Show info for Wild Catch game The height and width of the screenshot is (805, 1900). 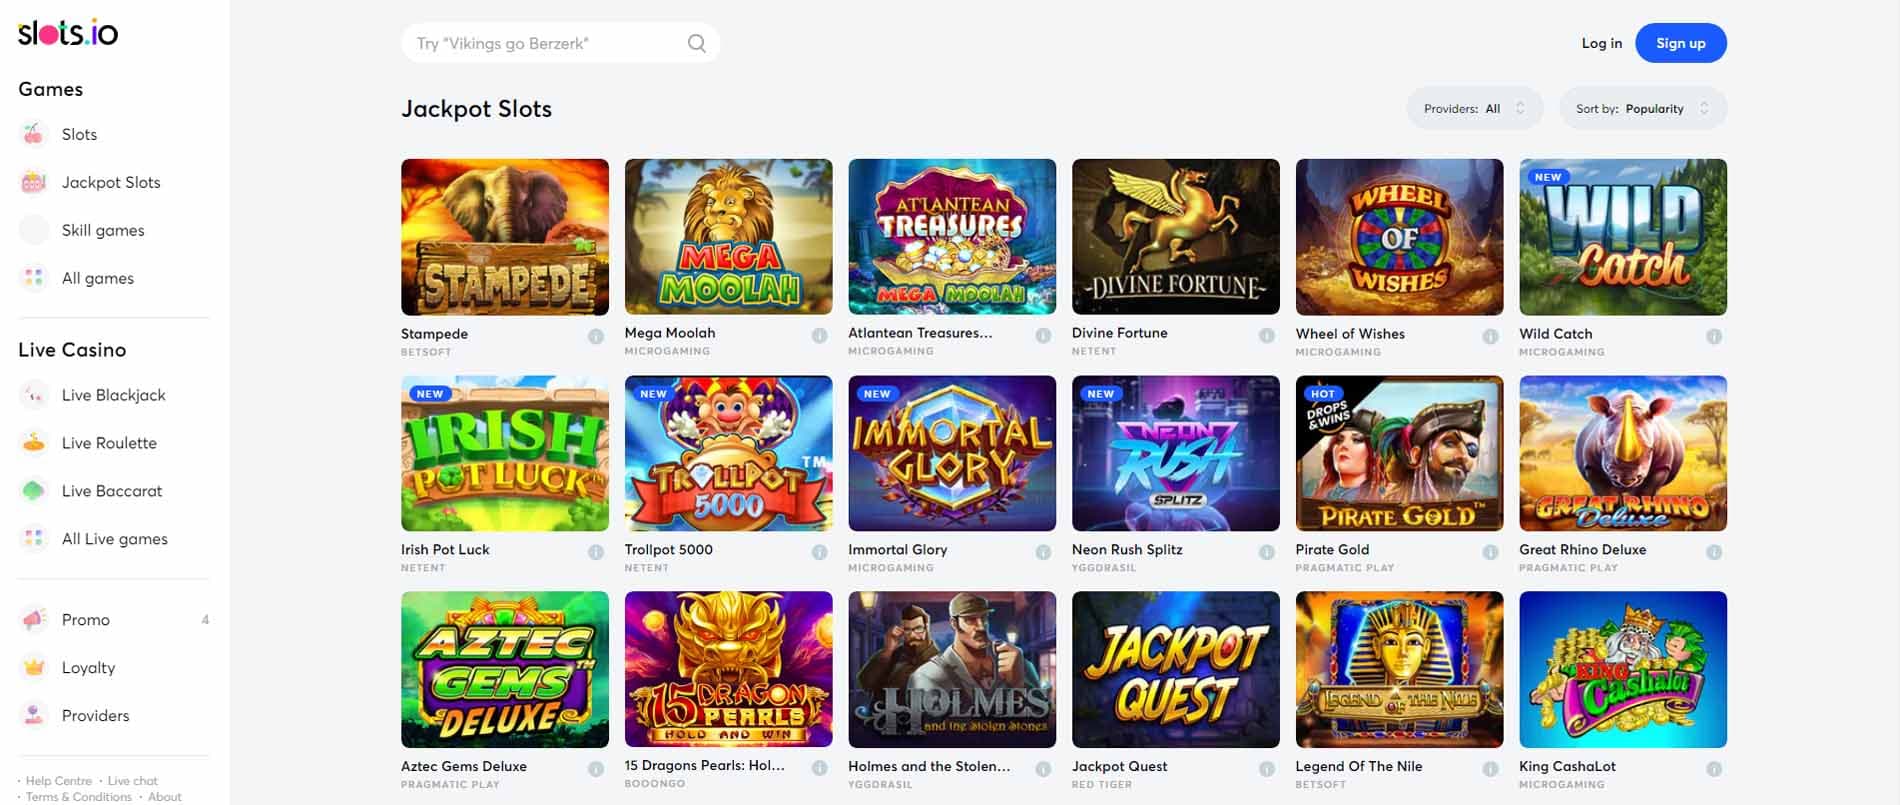pyautogui.click(x=1714, y=336)
